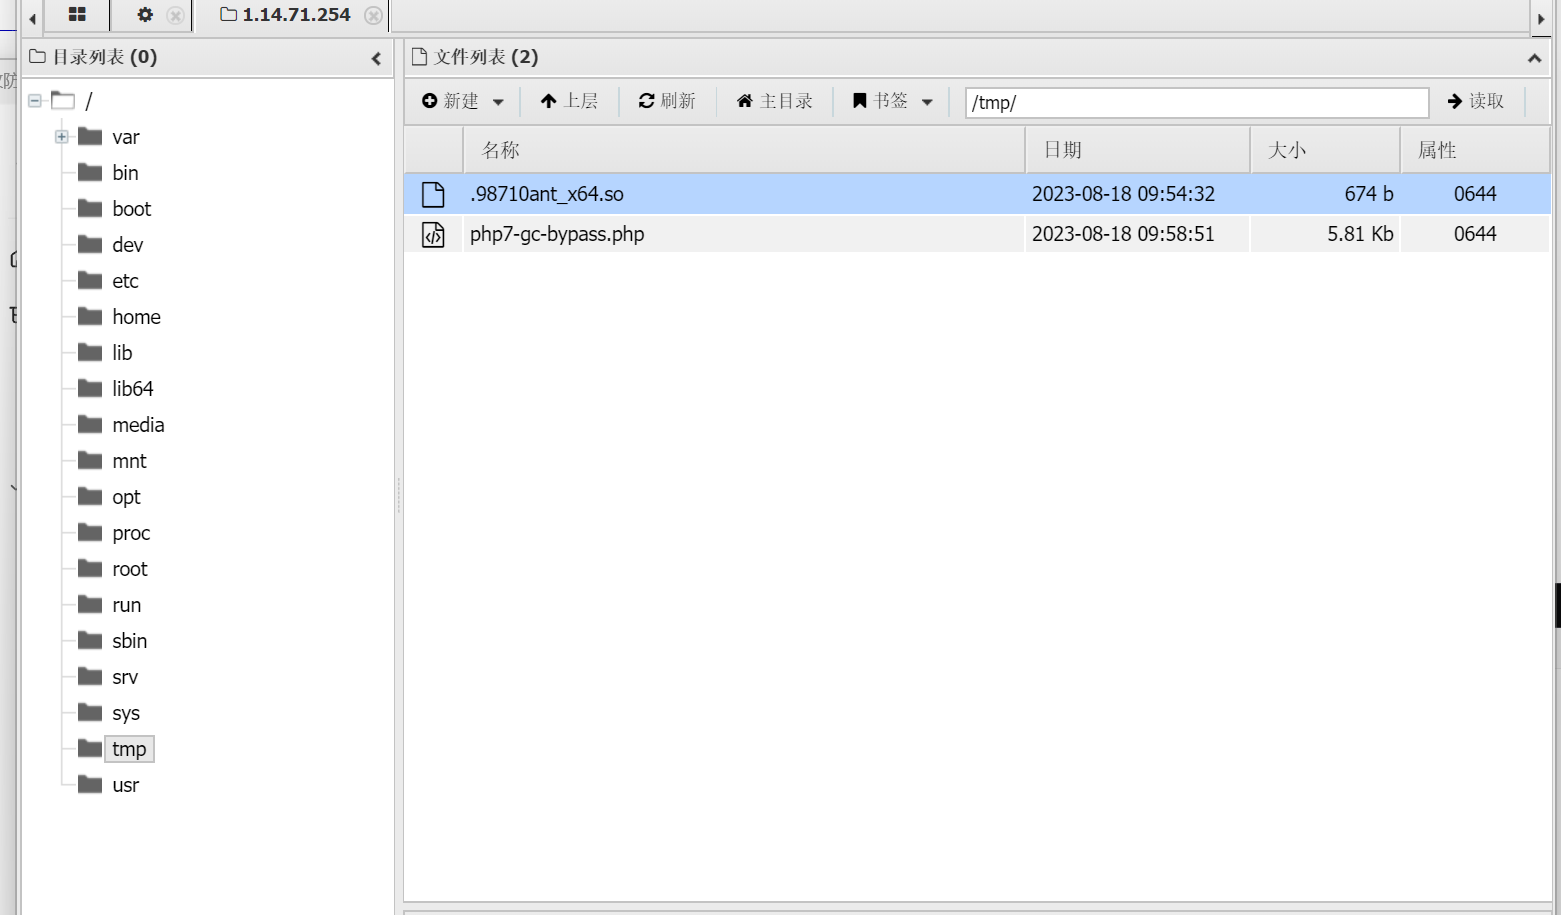Screen dimensions: 1561x915
Task: Click the home folder icon
Action: (x=90, y=316)
